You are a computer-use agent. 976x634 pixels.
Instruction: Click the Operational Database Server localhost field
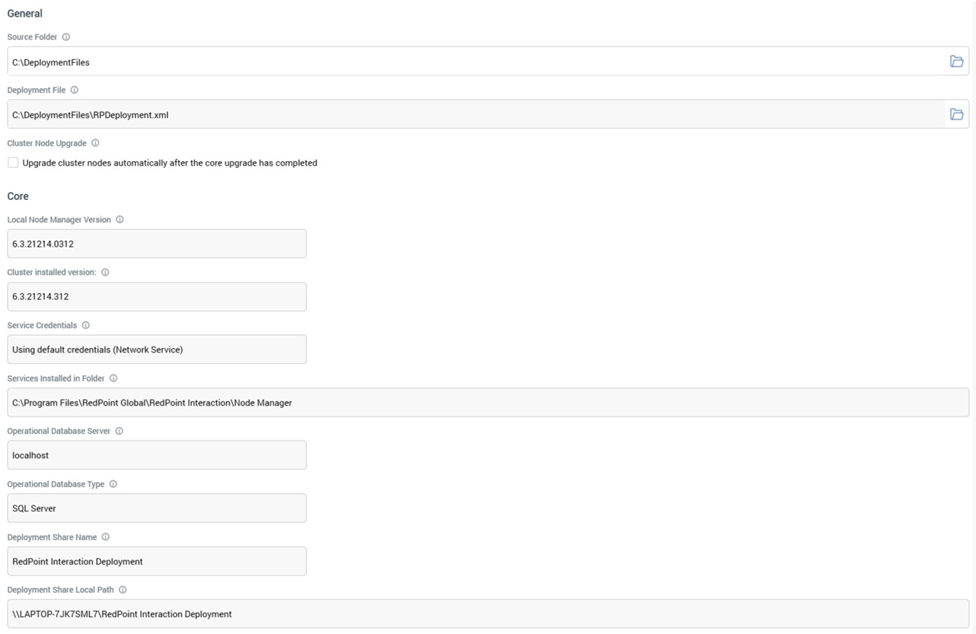point(156,455)
